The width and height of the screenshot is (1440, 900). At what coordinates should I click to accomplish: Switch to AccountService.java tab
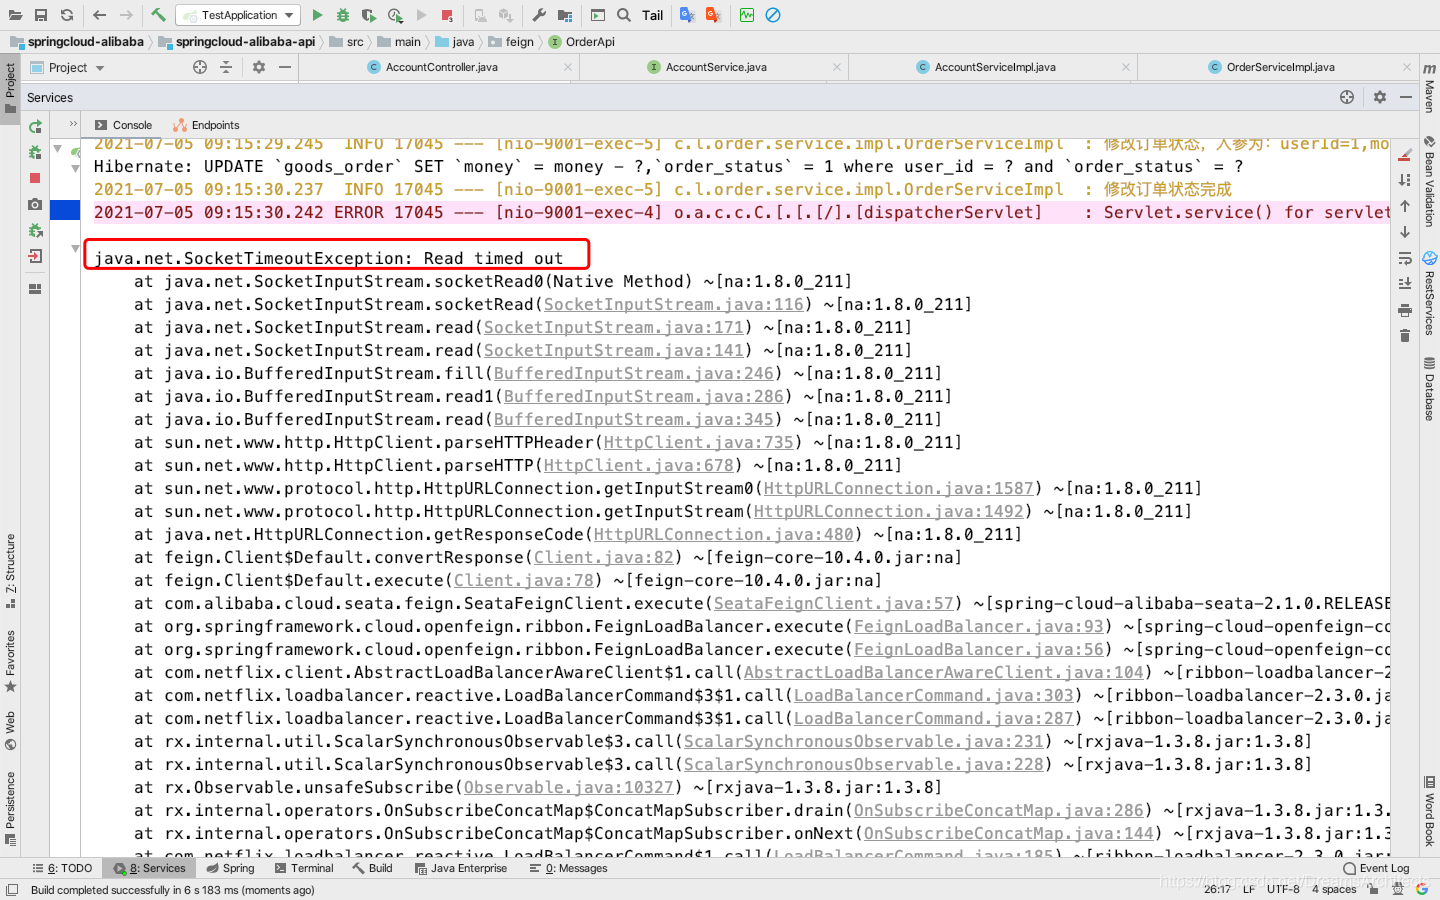click(715, 67)
